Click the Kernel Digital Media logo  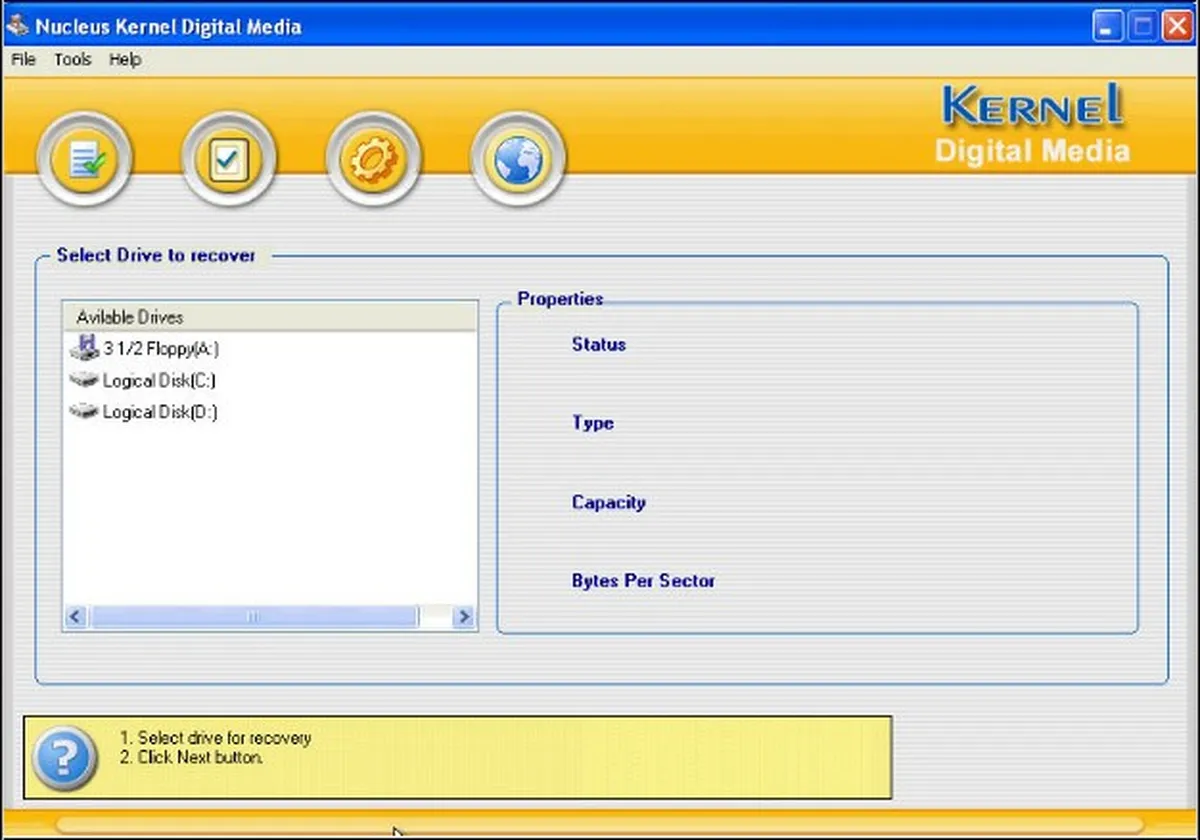1032,125
